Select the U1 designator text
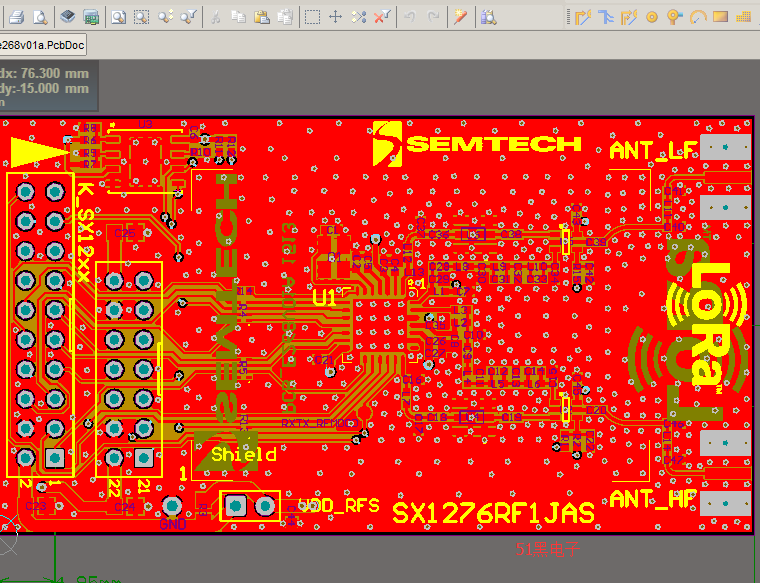 point(324,298)
